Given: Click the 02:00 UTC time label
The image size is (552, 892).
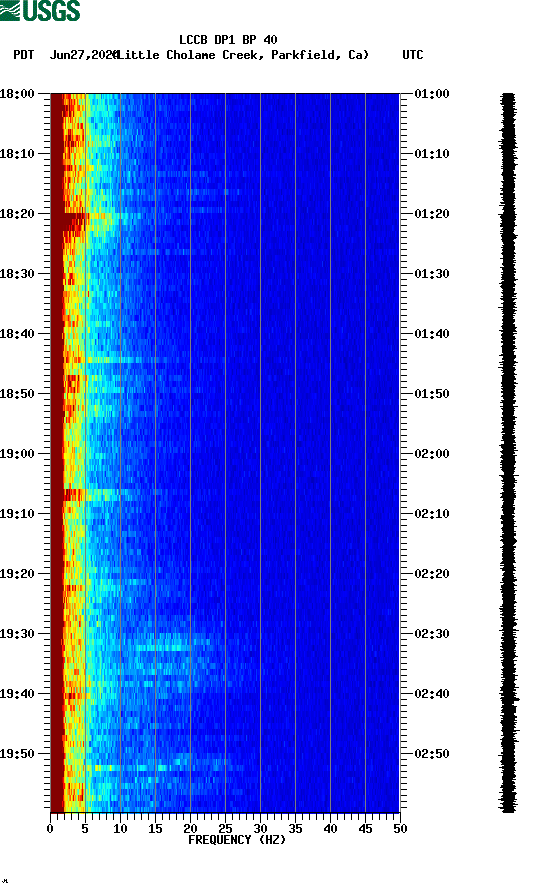Looking at the screenshot, I should pyautogui.click(x=432, y=454).
